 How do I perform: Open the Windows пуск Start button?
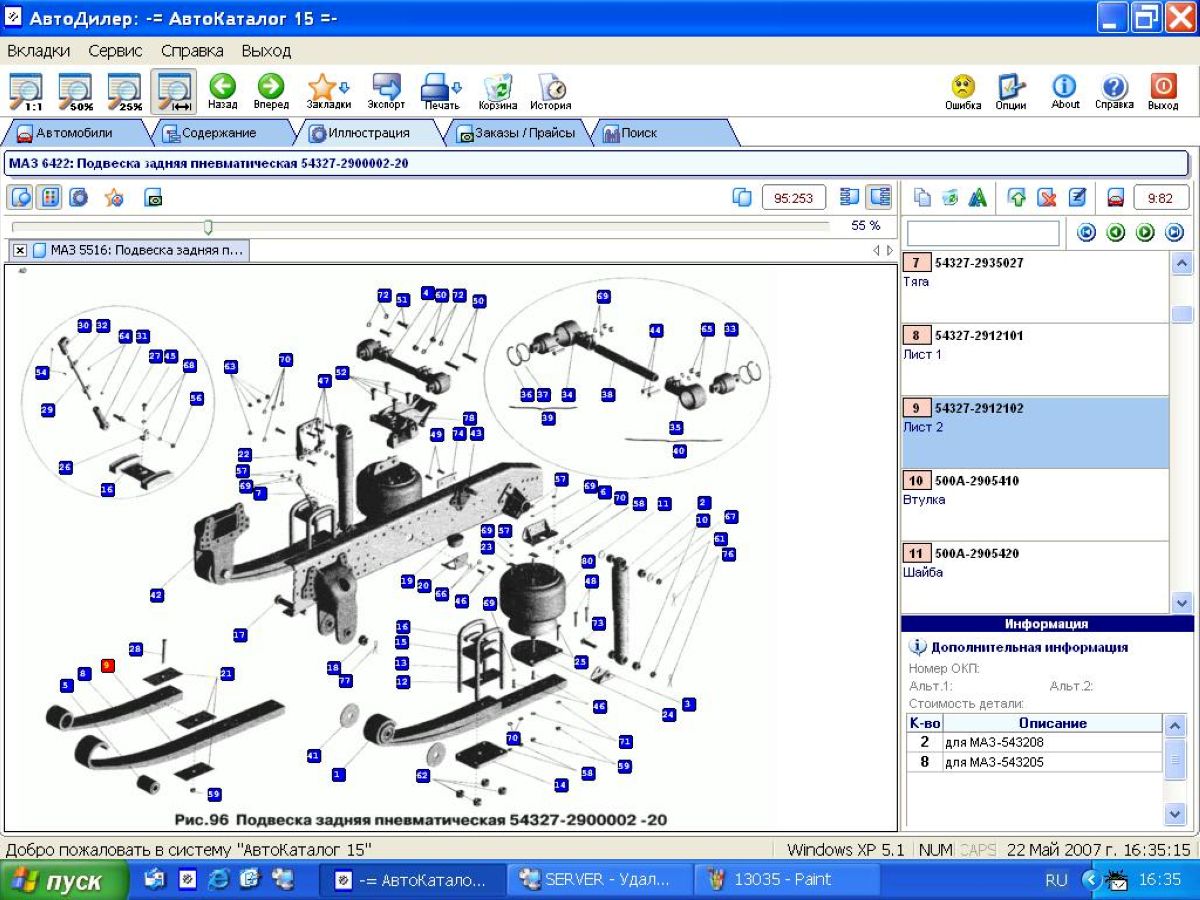click(65, 881)
